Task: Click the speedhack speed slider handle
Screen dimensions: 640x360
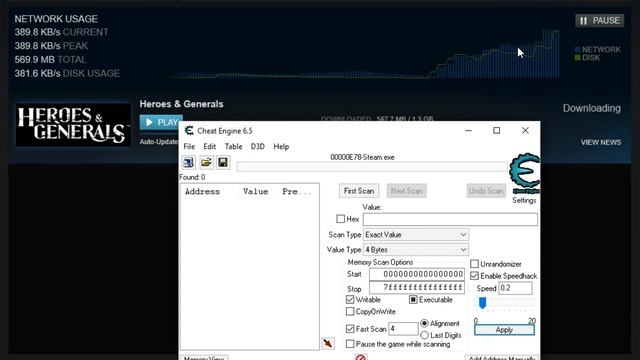Action: (x=482, y=303)
